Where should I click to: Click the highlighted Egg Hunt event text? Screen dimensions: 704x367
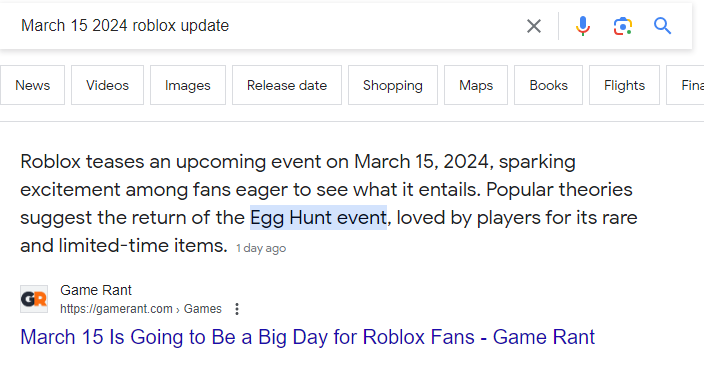318,217
